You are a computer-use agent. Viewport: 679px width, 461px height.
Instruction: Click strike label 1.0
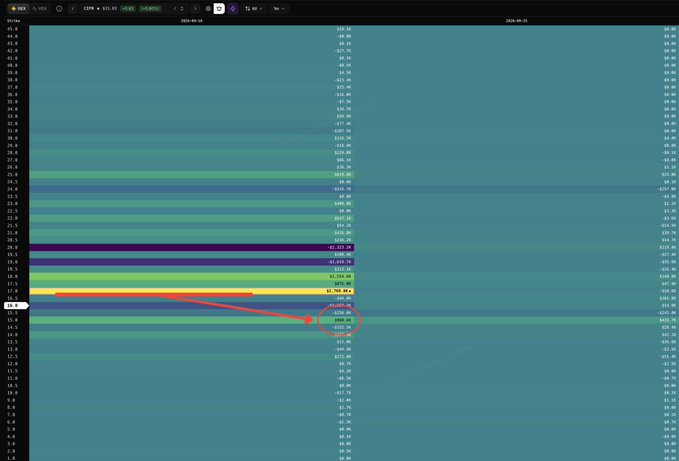(11, 458)
